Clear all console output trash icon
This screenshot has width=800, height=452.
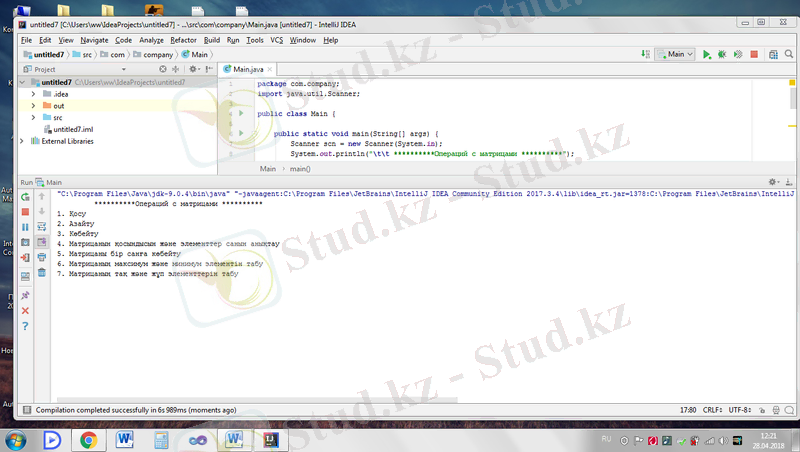click(x=42, y=272)
